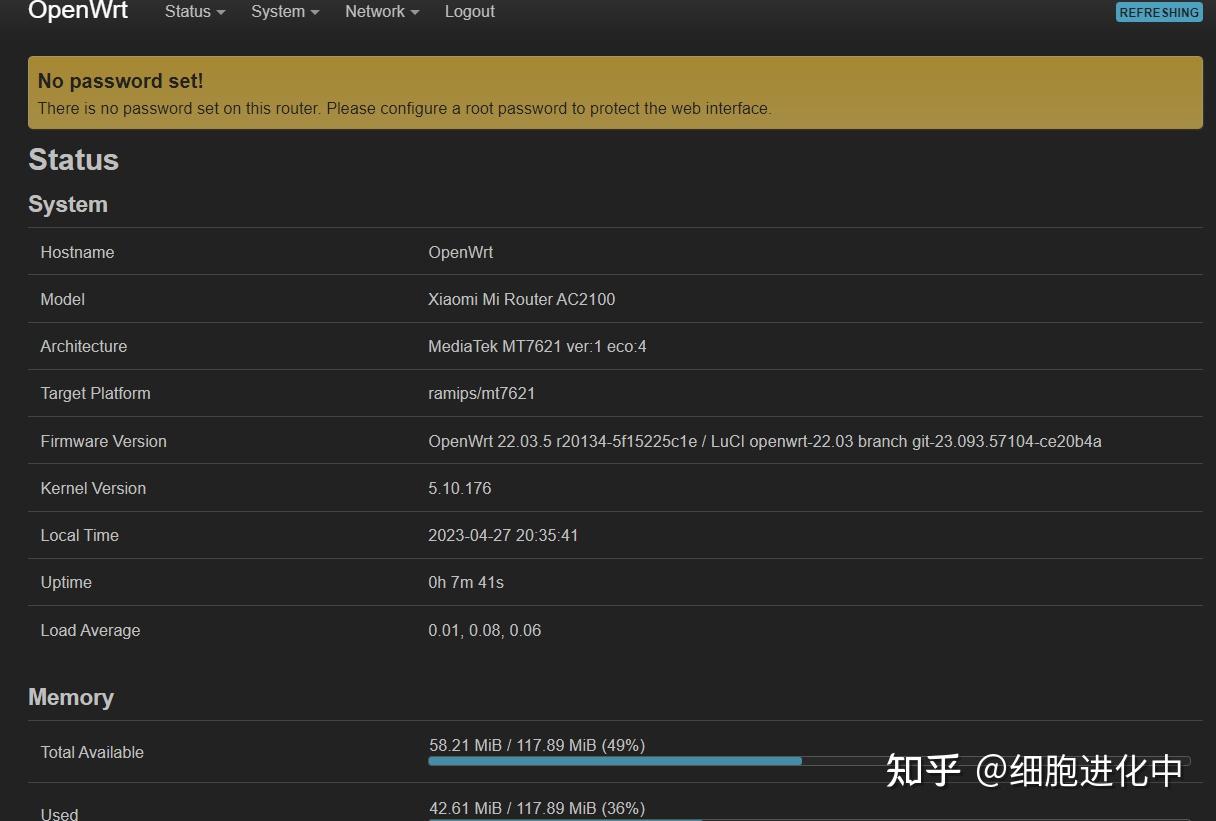The image size is (1216, 821).
Task: Click the Logout menu item
Action: [x=469, y=12]
